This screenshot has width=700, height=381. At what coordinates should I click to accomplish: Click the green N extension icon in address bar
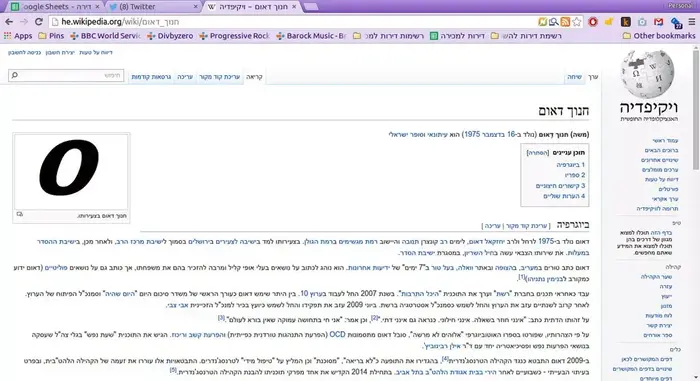coord(542,22)
